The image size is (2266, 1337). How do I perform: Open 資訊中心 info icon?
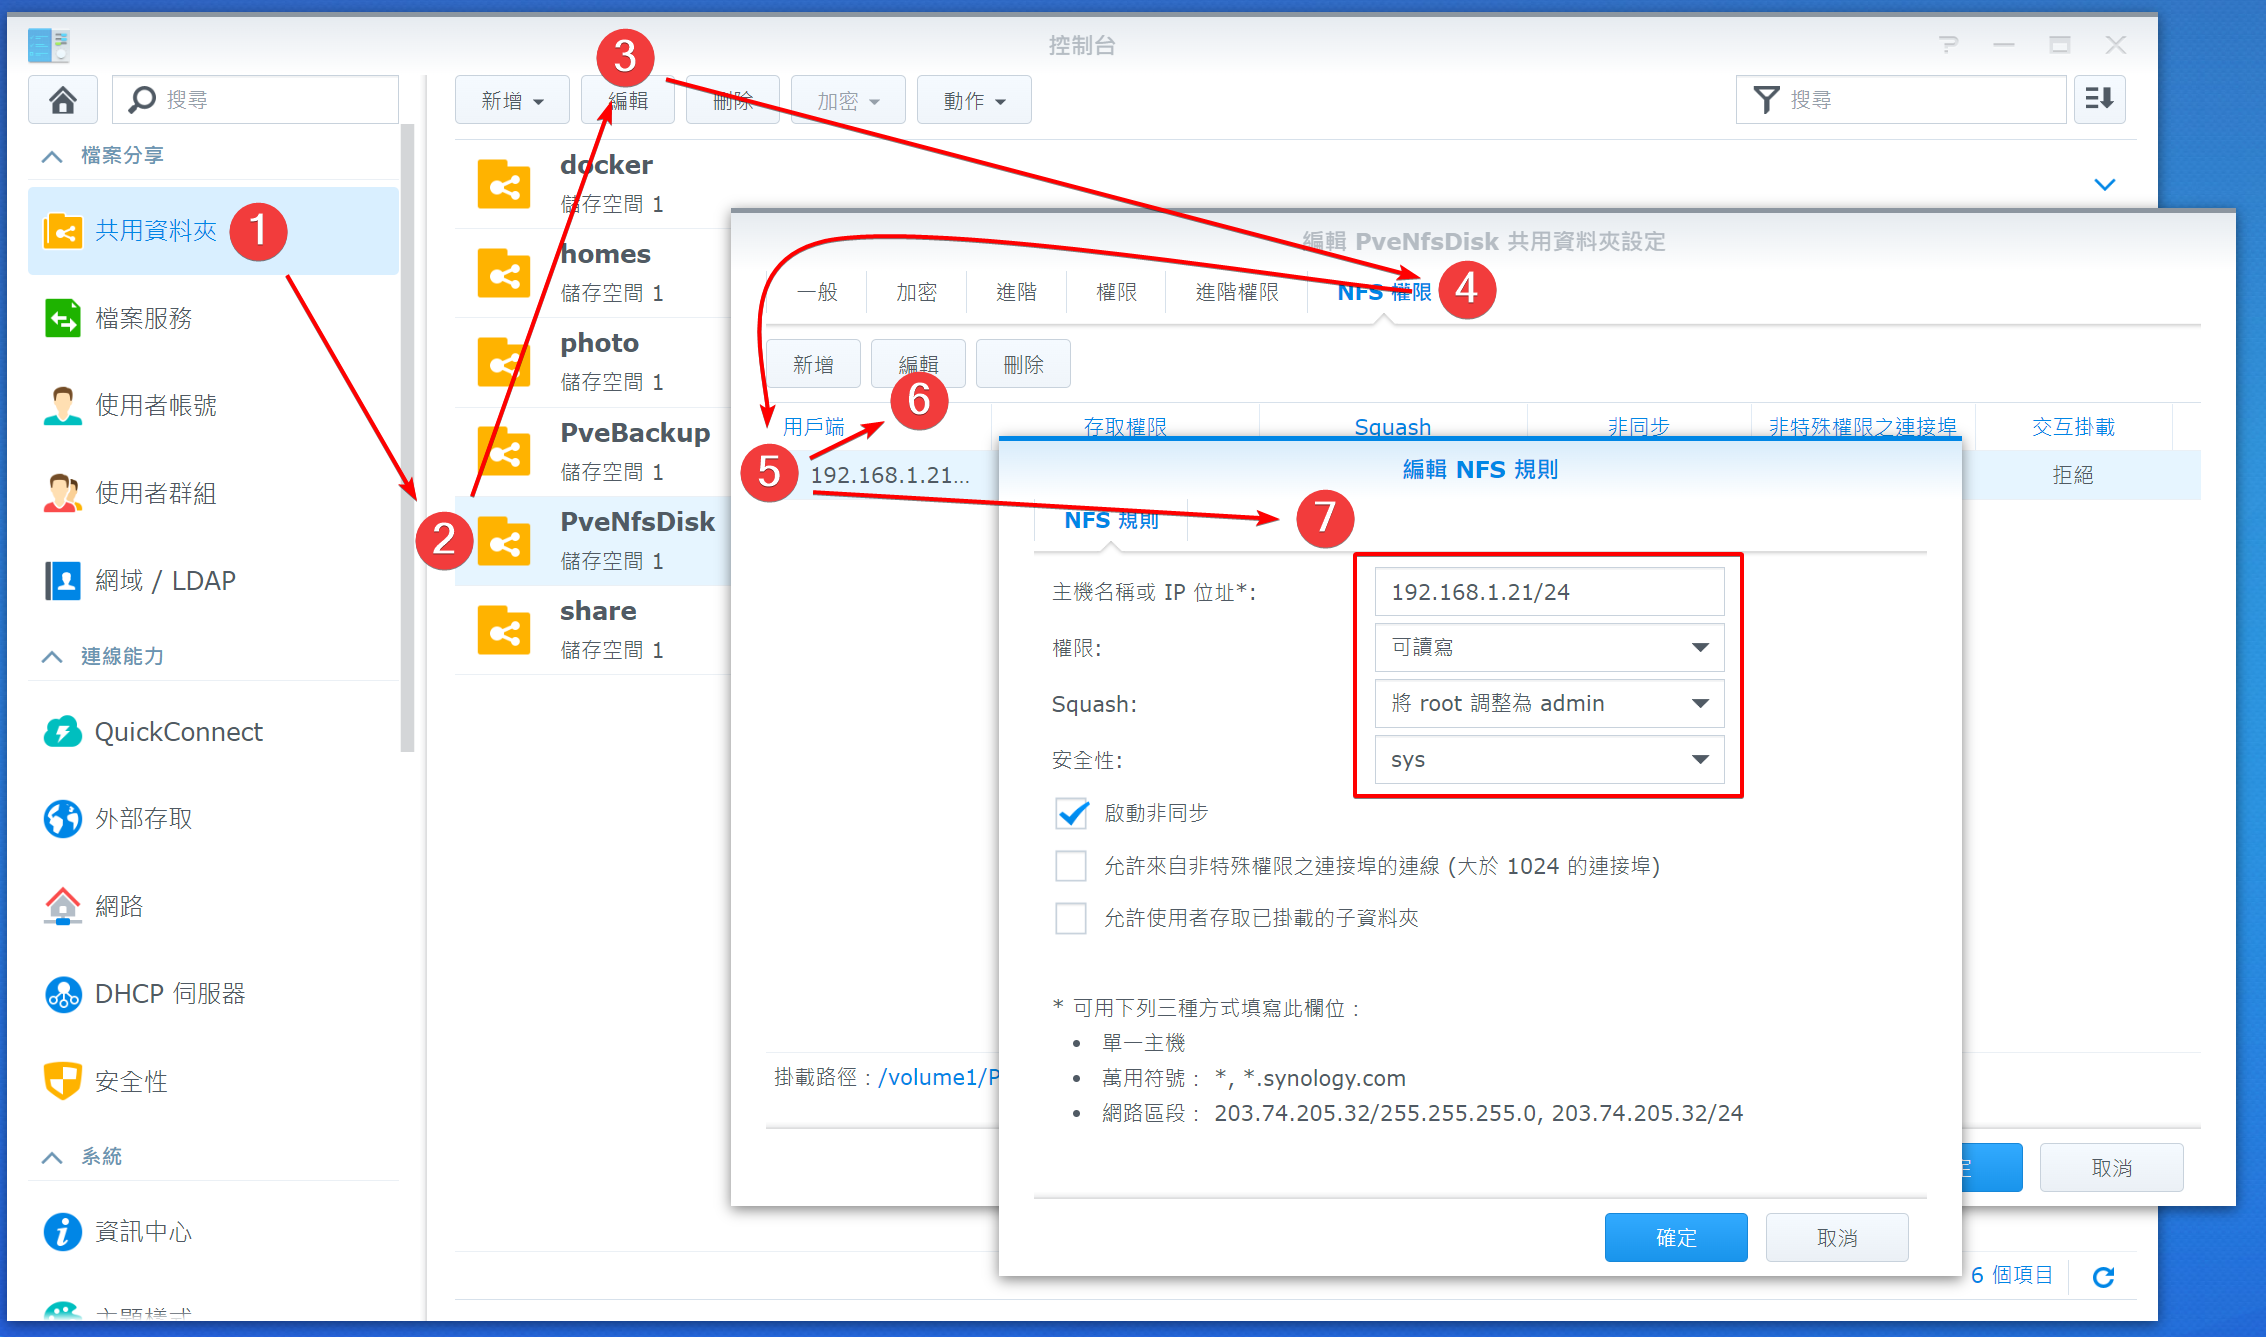coord(63,1231)
